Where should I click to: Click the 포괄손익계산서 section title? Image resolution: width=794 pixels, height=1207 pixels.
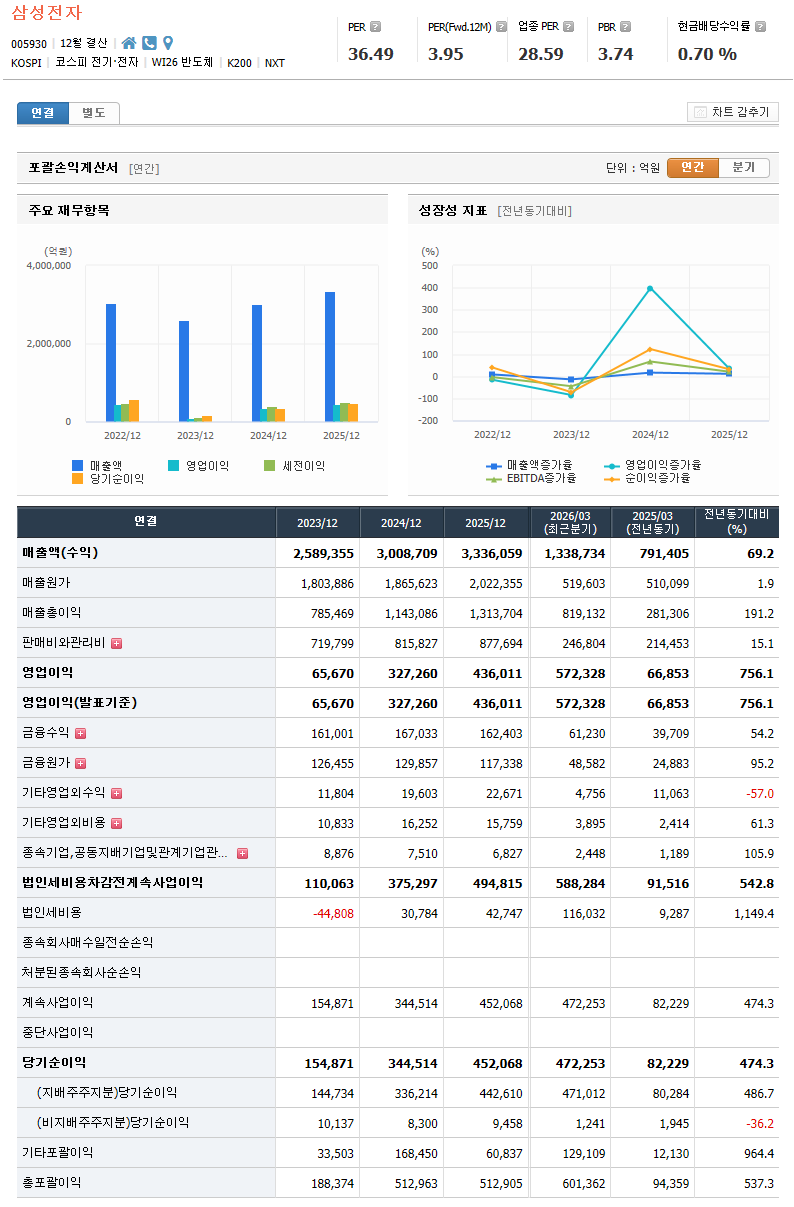coord(74,167)
